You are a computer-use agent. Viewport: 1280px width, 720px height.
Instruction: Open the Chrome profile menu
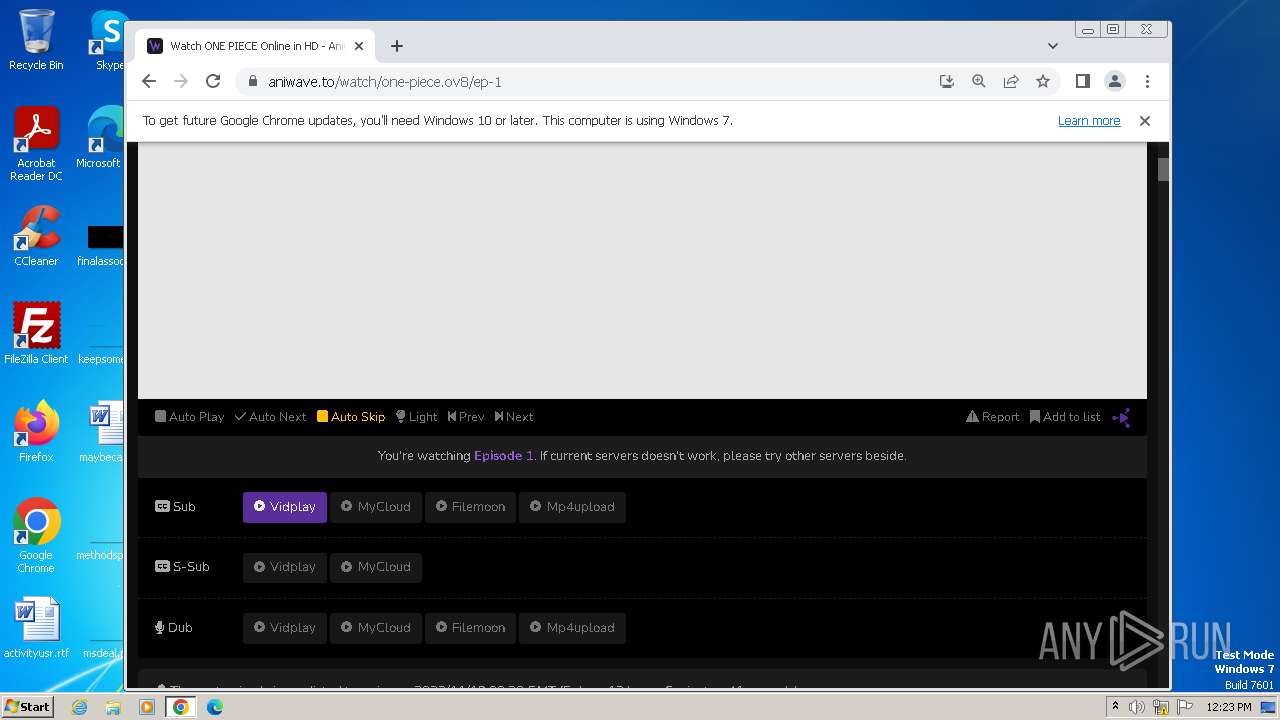pos(1115,82)
